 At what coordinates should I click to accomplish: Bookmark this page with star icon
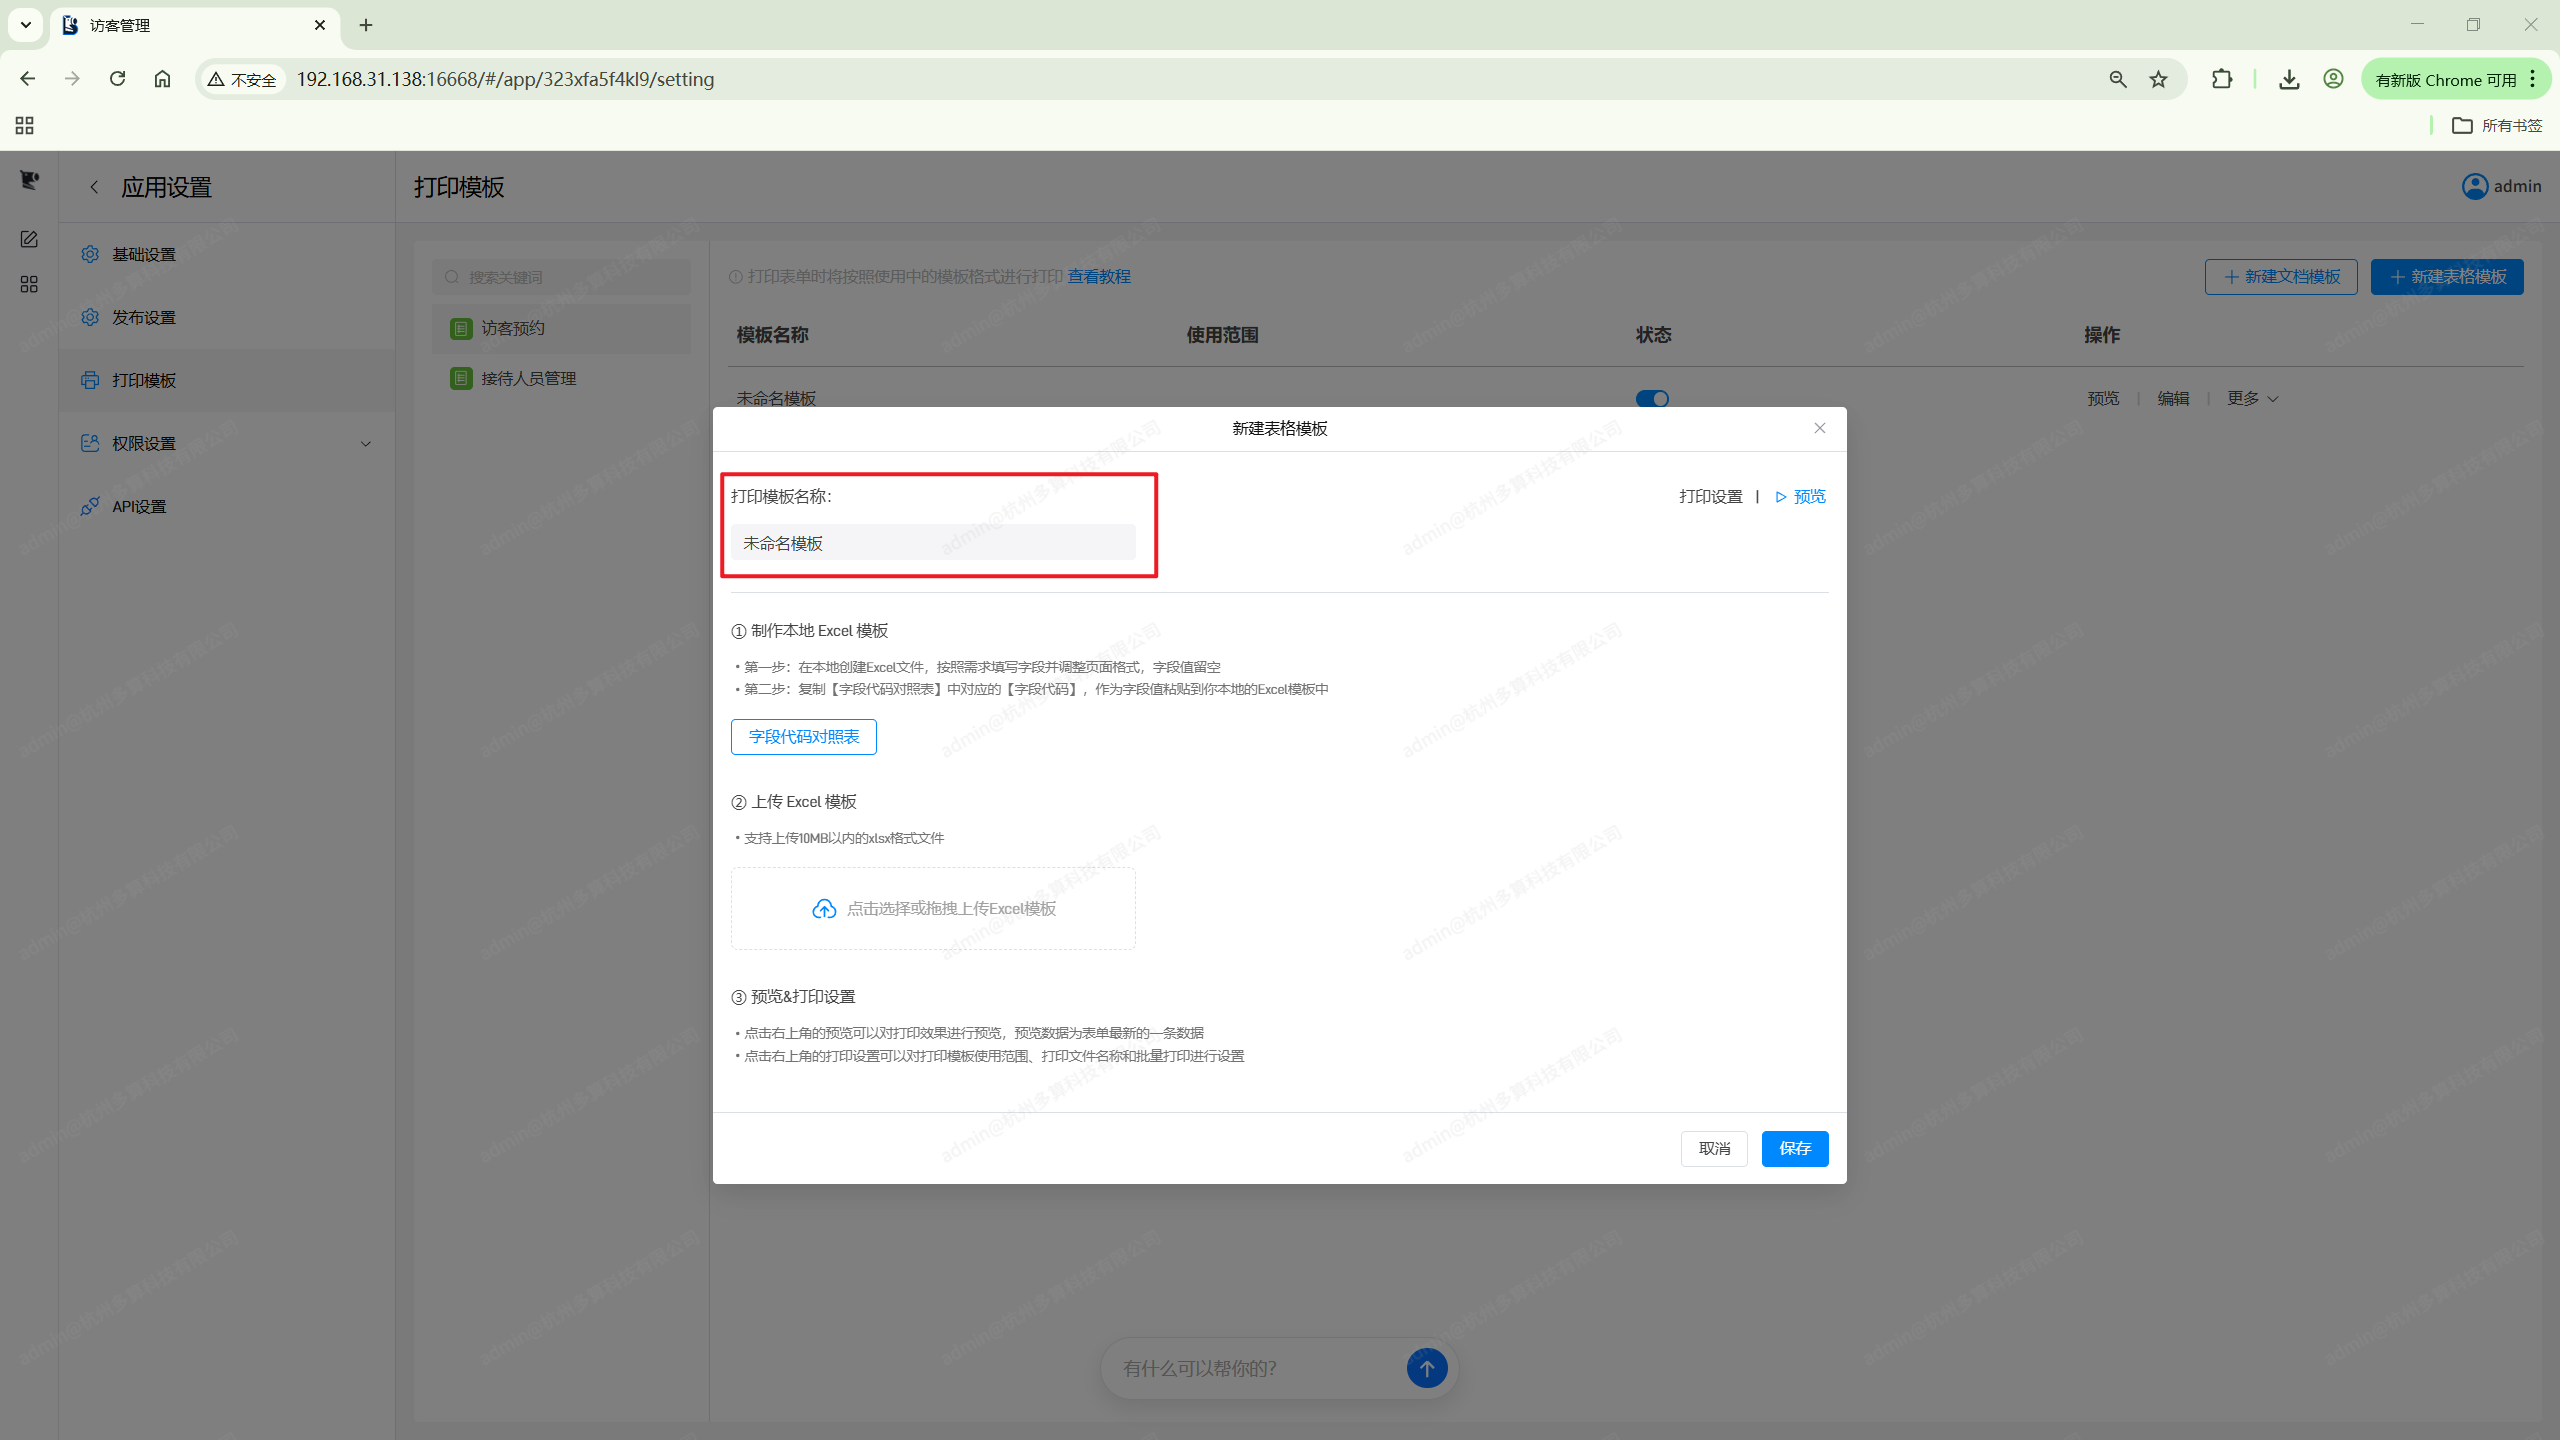click(x=2158, y=79)
